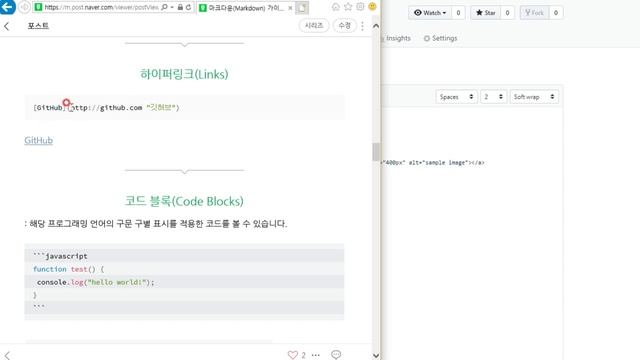Select the 마크다운(Markdown) 가이드 browser tab
This screenshot has width=640, height=360.
[246, 8]
